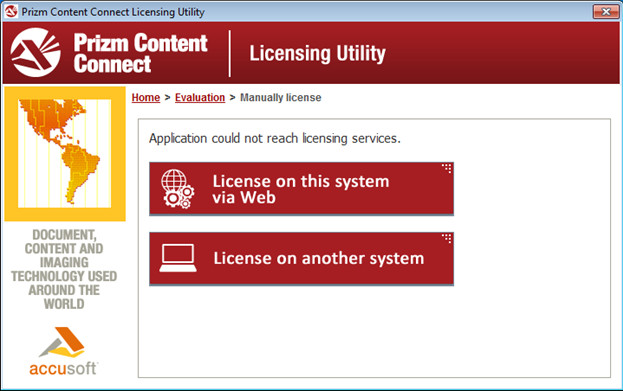The height and width of the screenshot is (391, 623).
Task: Close the Licensing Utility window
Action: [606, 12]
